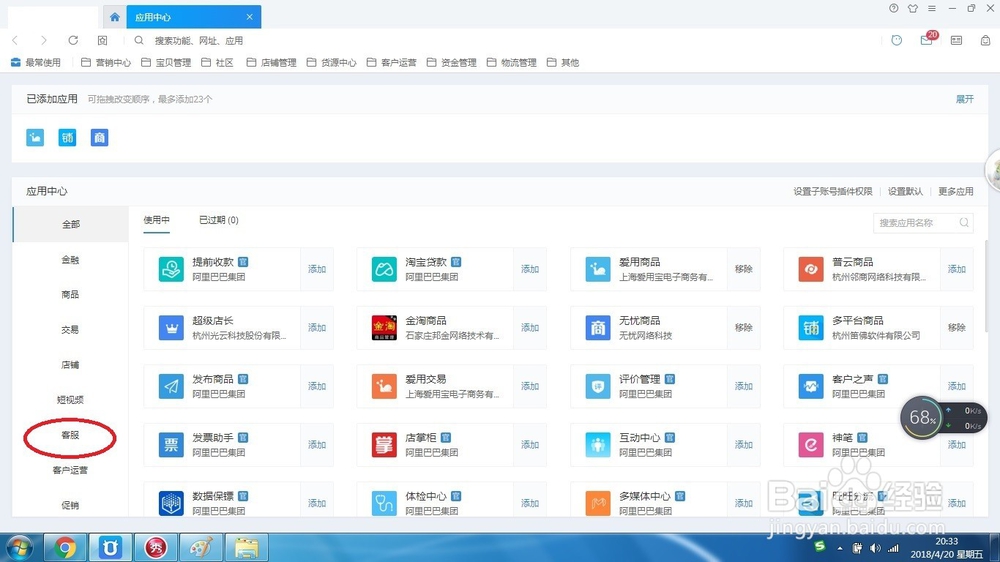Viewport: 1000px width, 562px height.
Task: Add the 超级店长 app
Action: 317,327
